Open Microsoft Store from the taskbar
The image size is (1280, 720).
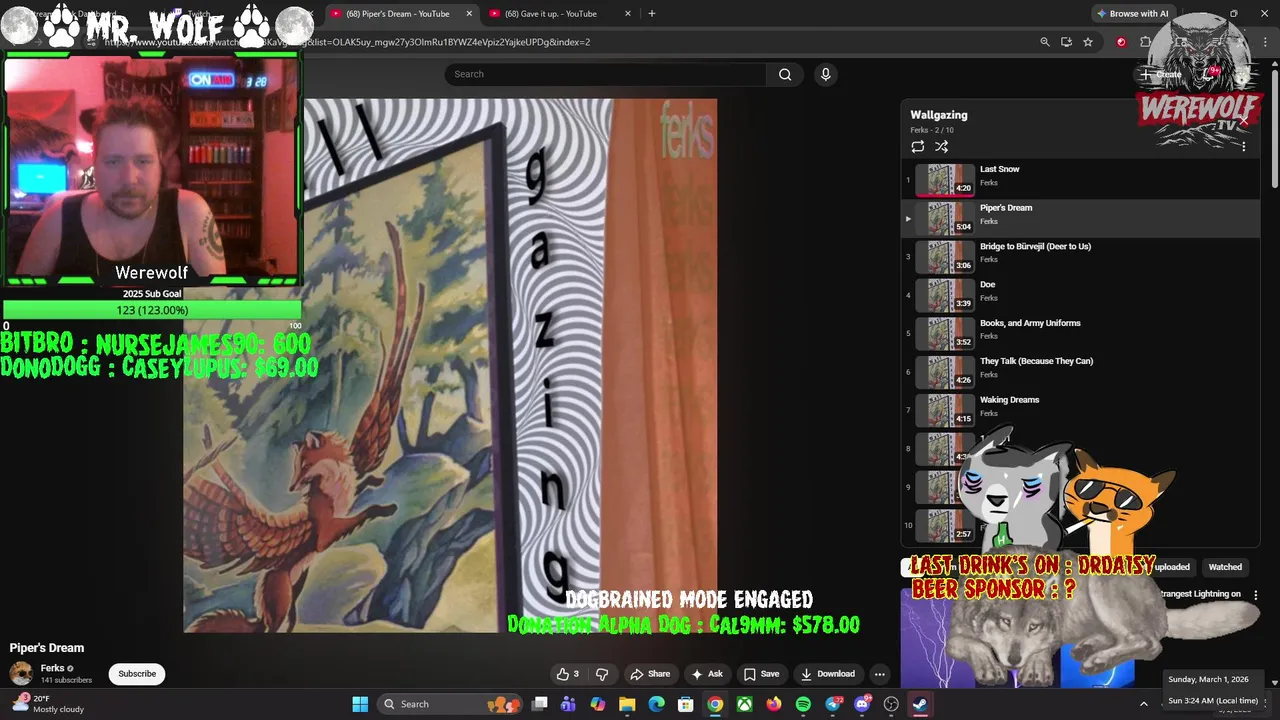686,704
